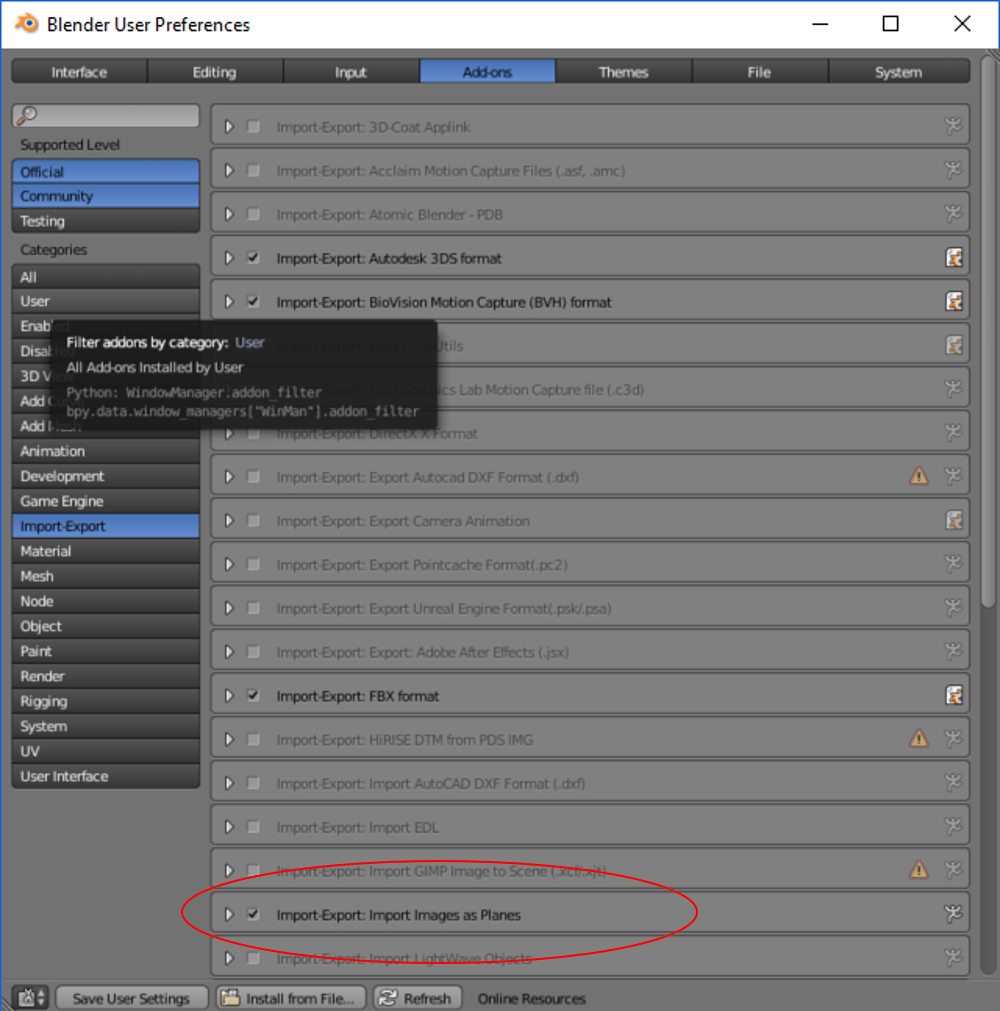Expand Import Images as Planes details
The height and width of the screenshot is (1011, 1000).
coord(229,914)
